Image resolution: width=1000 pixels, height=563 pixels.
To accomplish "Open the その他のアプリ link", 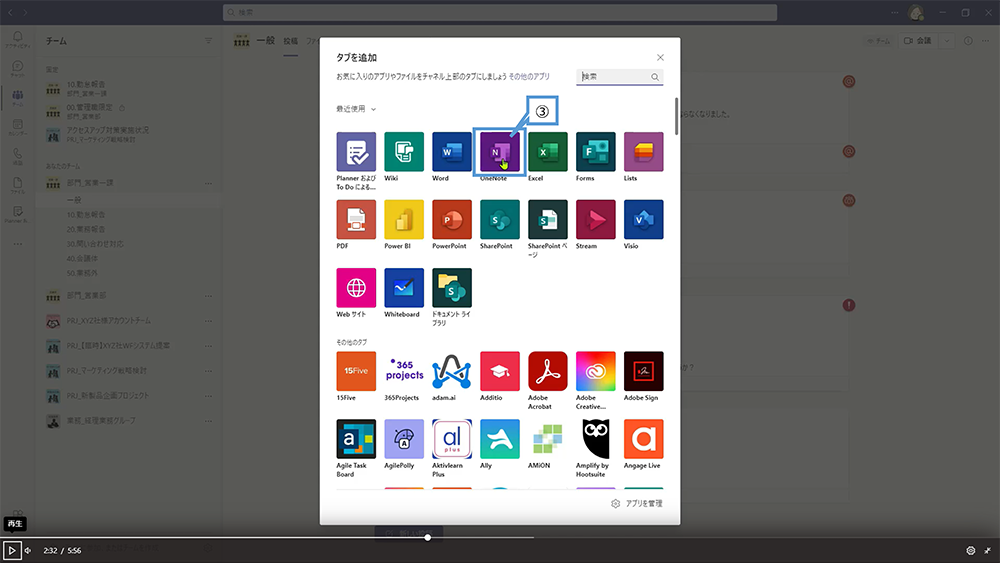I will coord(529,77).
